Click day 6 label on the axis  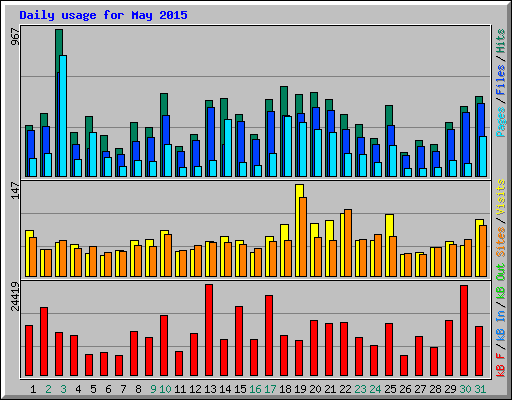(108, 389)
